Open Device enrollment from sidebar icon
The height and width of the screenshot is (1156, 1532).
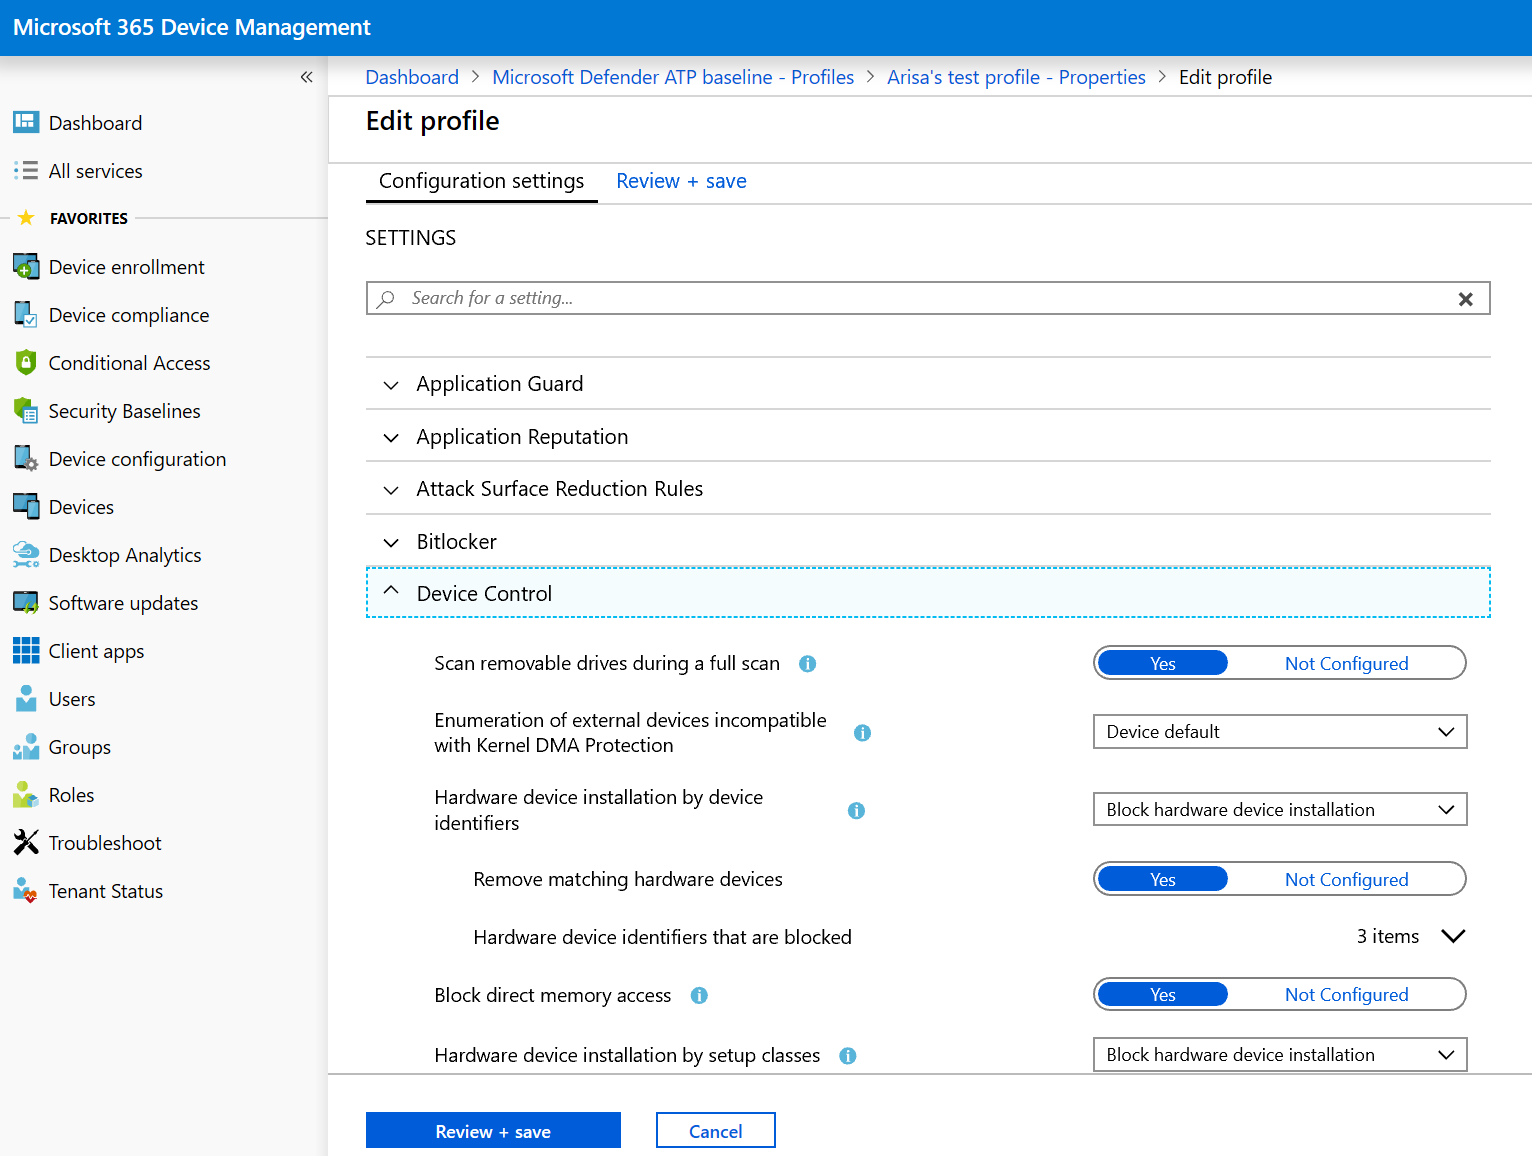click(26, 267)
